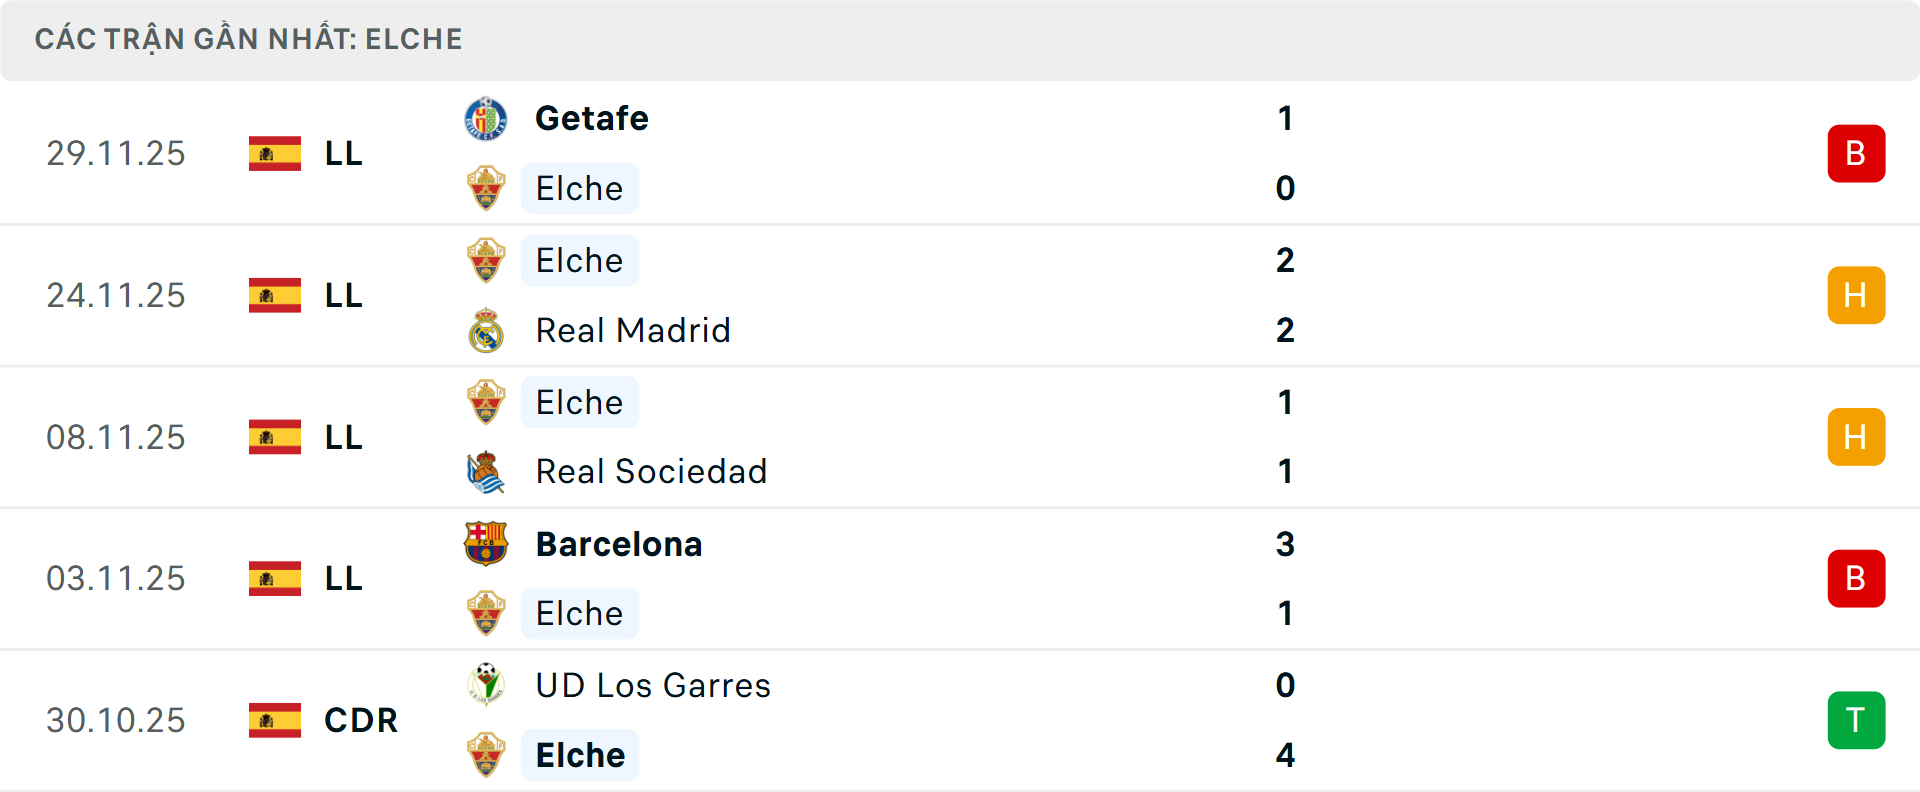Click the Getafe club crest icon
This screenshot has width=1920, height=792.
(x=486, y=118)
